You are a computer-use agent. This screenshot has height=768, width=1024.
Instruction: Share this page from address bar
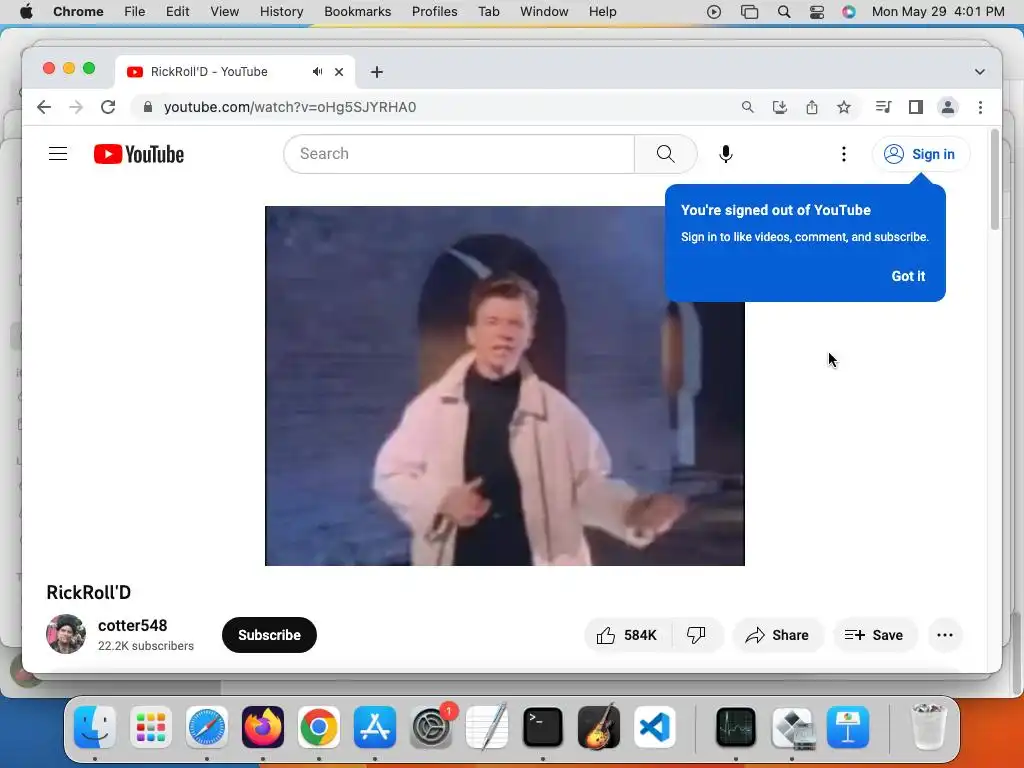tap(812, 107)
